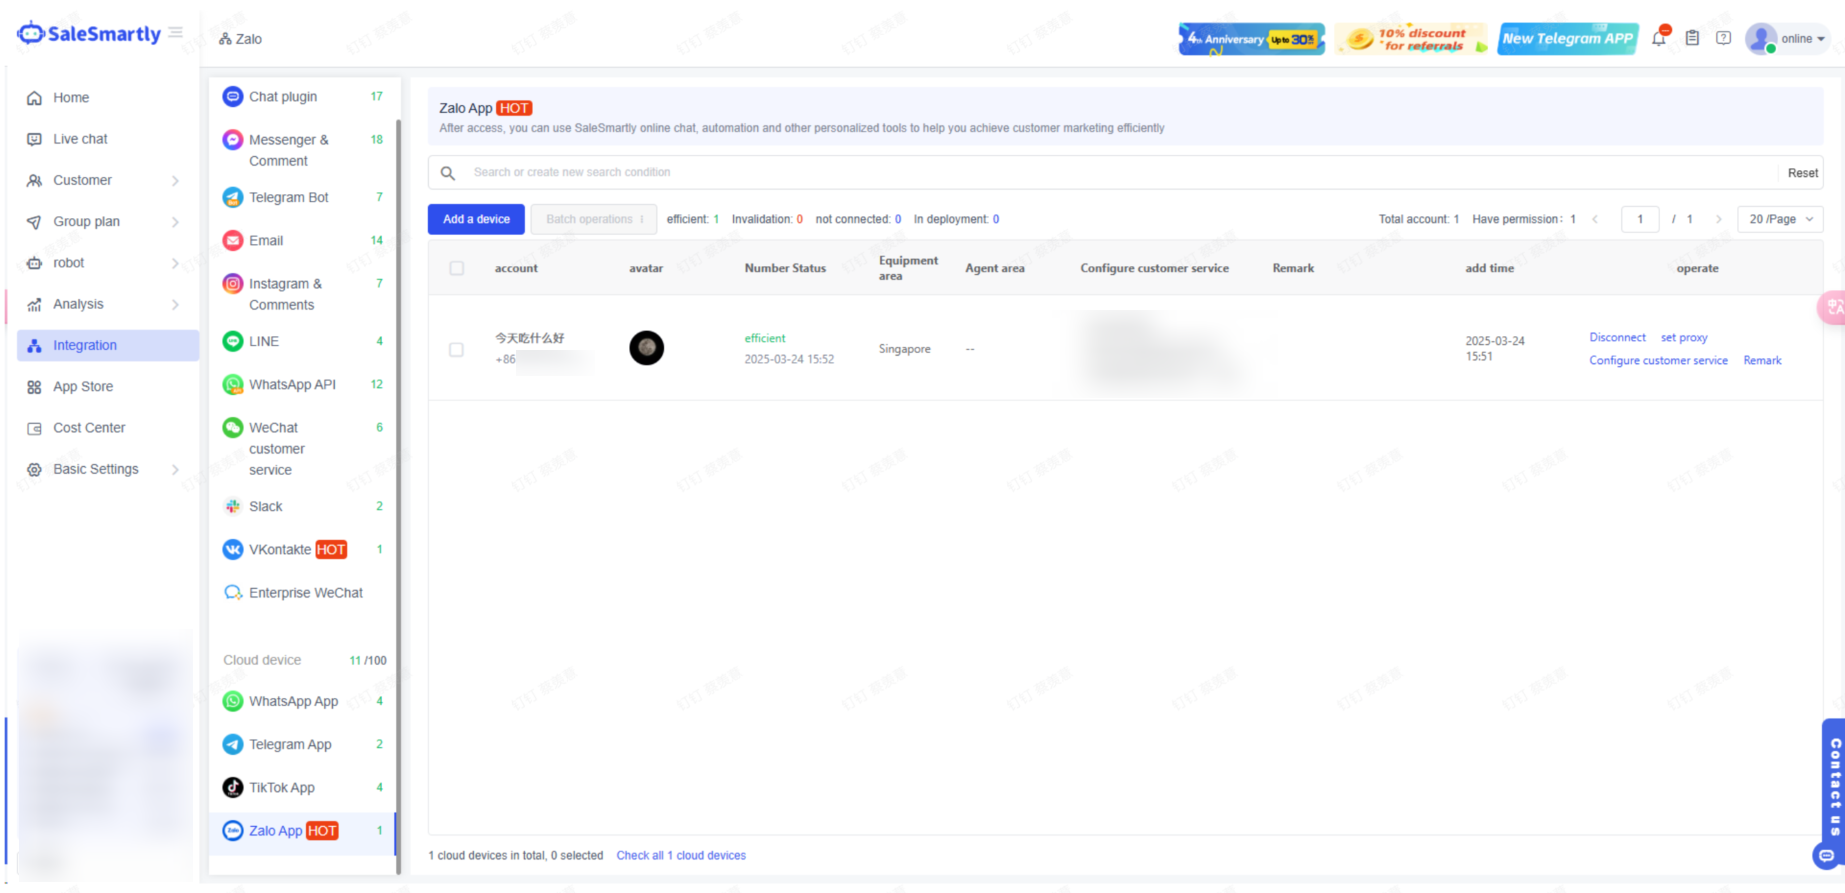Click the translate floating icon
The height and width of the screenshot is (893, 1845).
coord(1833,308)
